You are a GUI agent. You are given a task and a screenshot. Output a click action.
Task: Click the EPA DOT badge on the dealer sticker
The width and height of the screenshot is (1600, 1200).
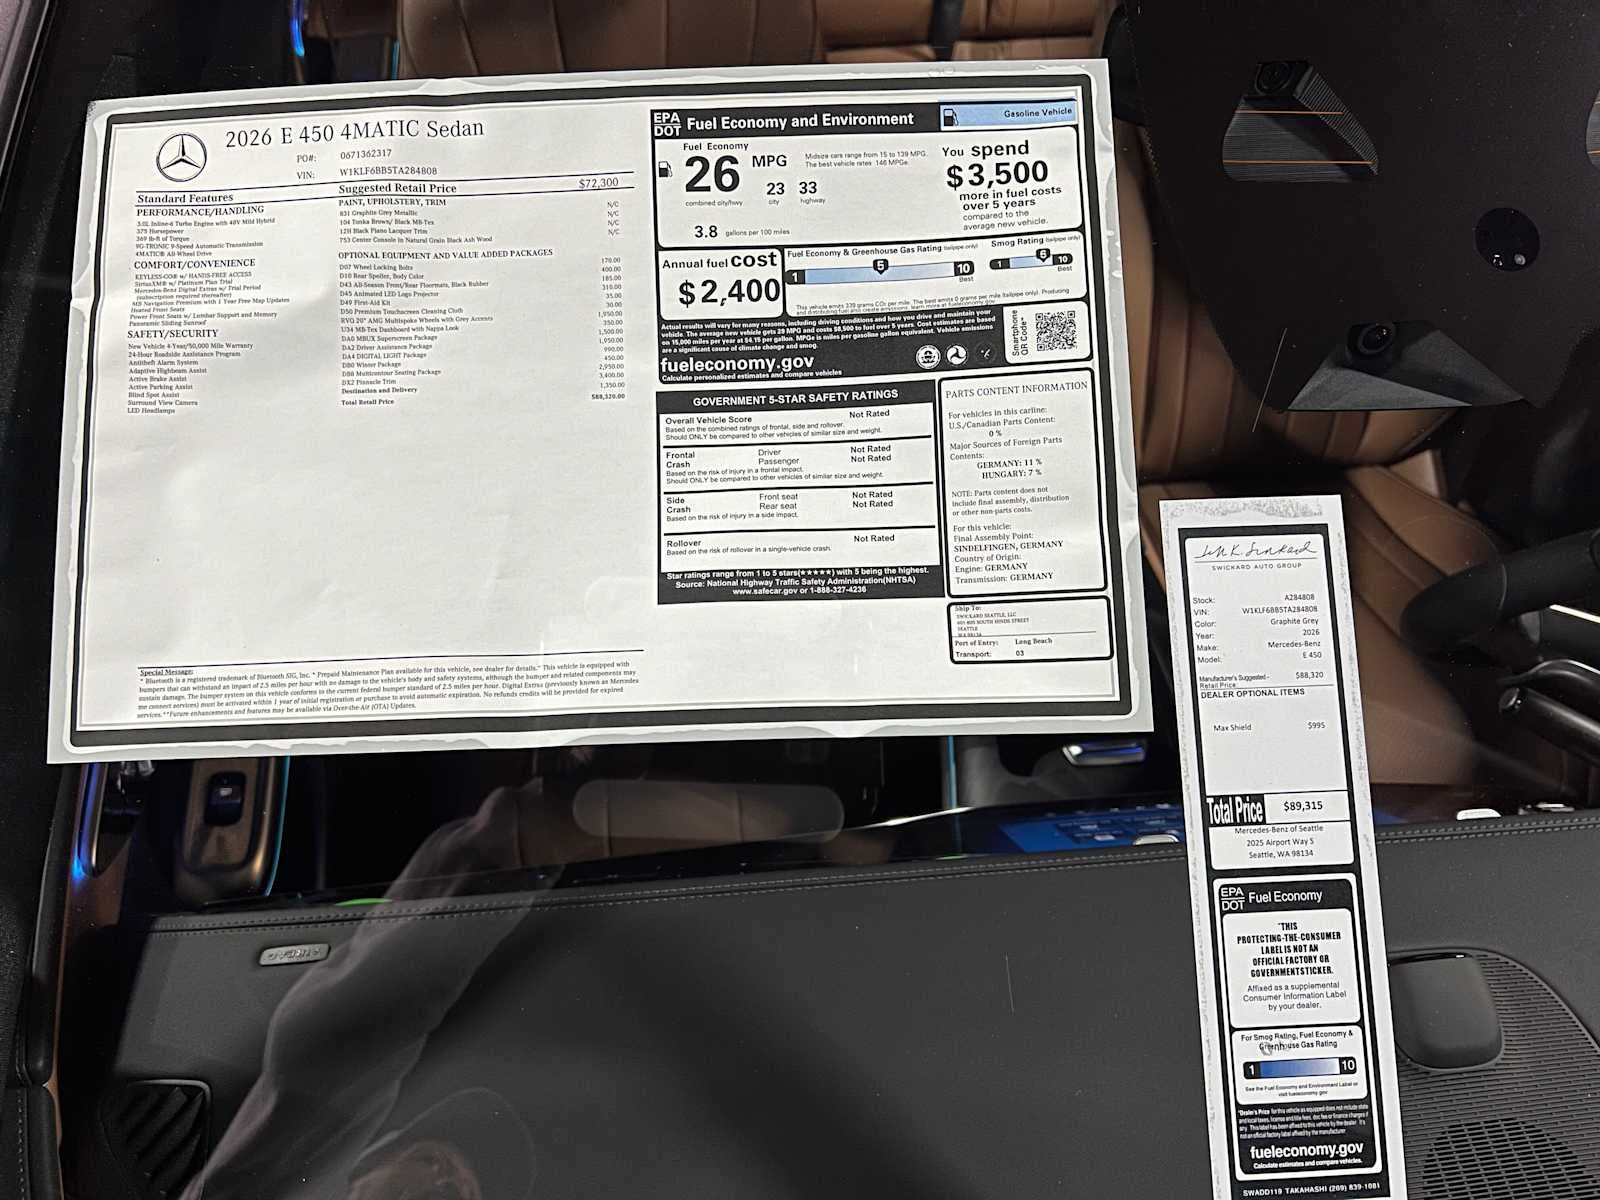(x=1232, y=898)
